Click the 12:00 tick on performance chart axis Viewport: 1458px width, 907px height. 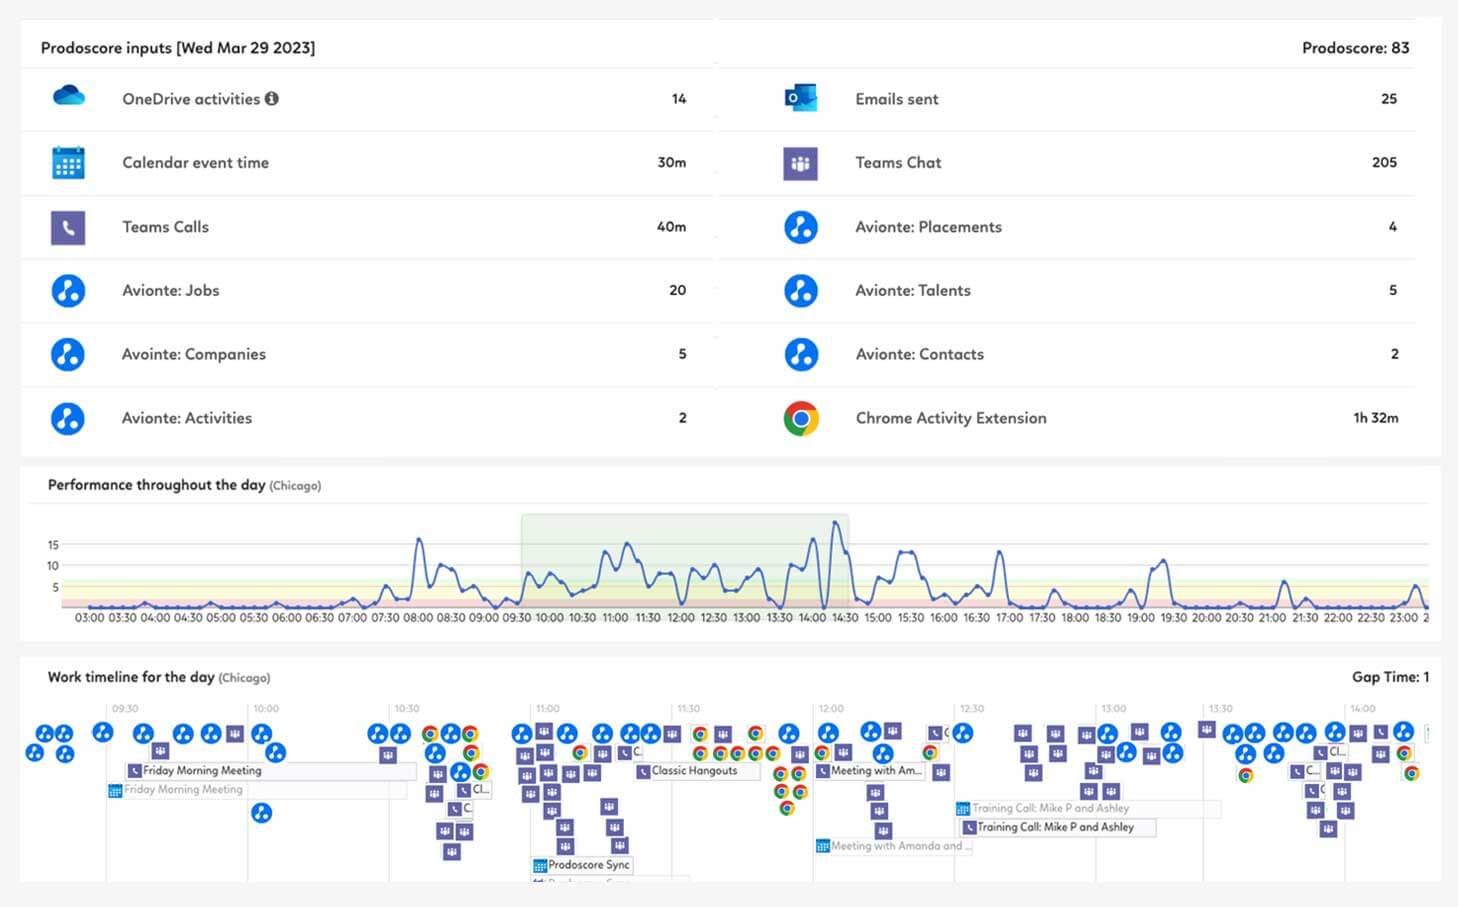click(681, 618)
